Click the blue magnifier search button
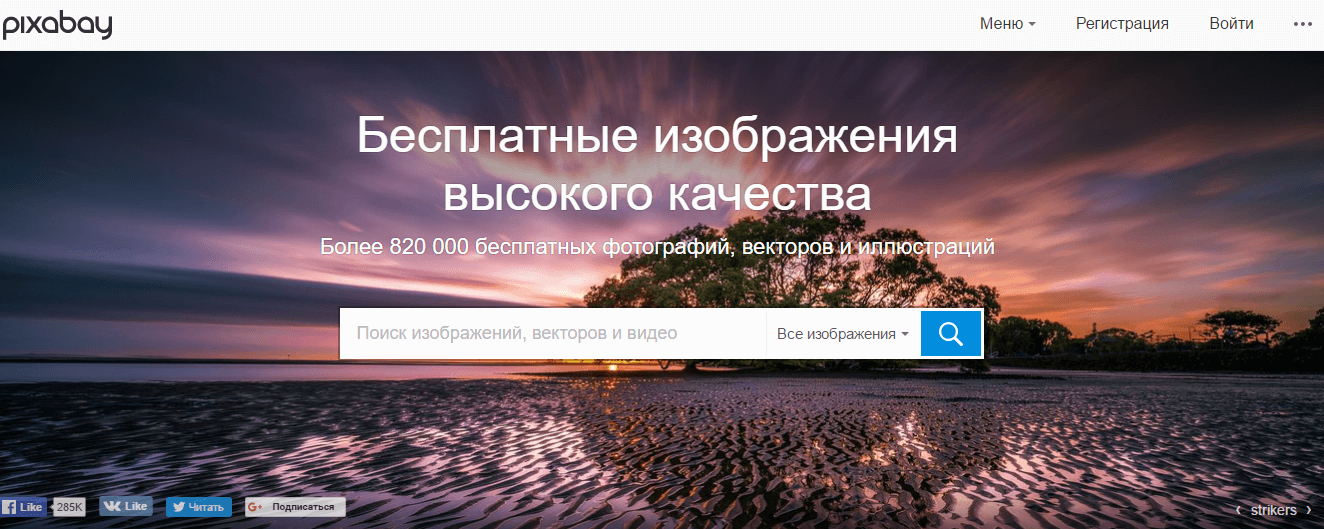This screenshot has height=529, width=1324. click(x=951, y=333)
